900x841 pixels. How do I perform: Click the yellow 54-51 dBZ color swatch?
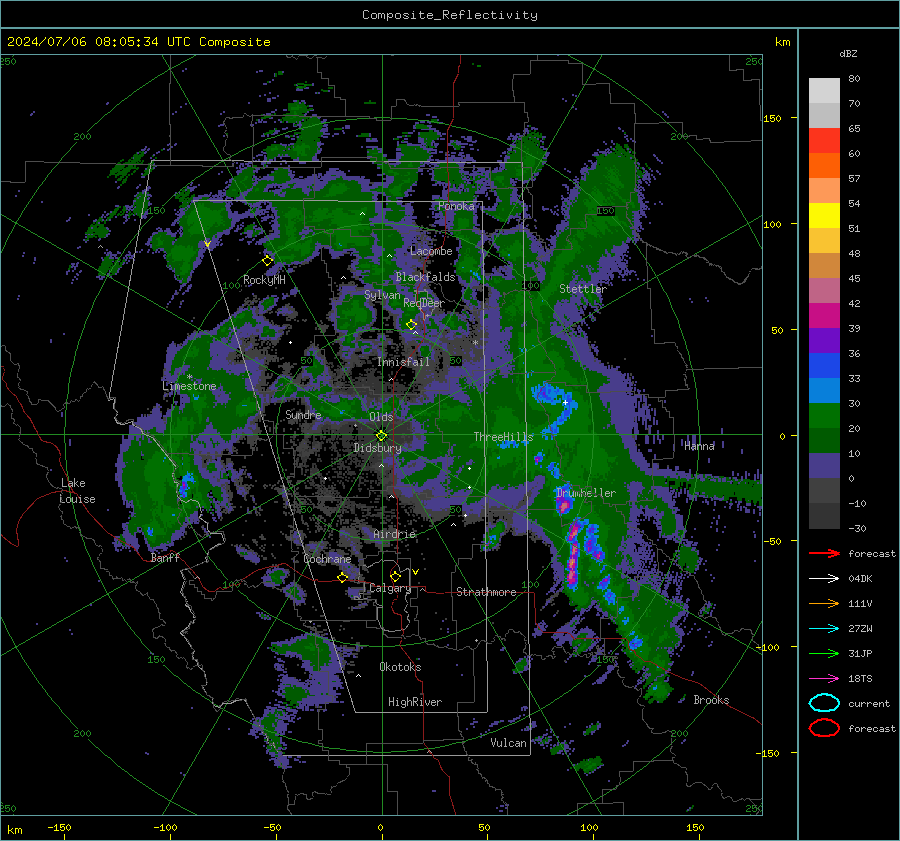824,216
